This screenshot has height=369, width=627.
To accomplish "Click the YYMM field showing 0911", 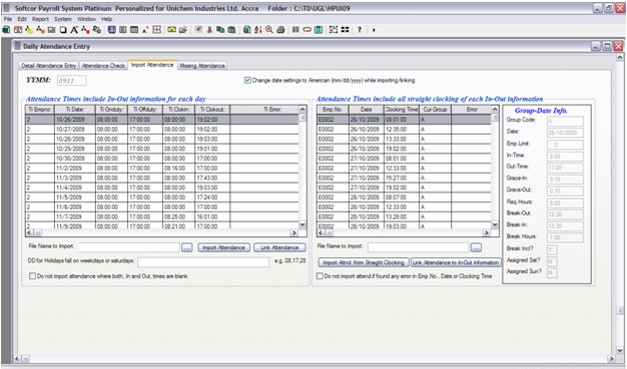I will tap(72, 81).
